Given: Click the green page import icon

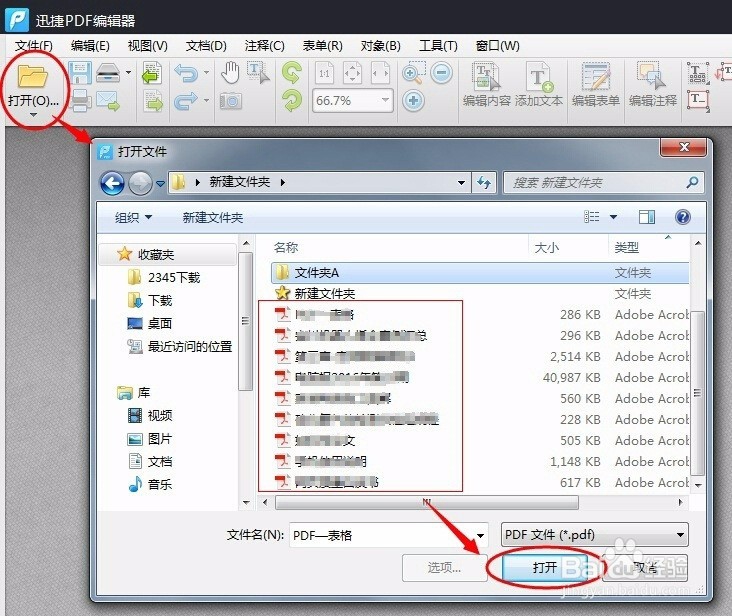Looking at the screenshot, I should tap(152, 73).
